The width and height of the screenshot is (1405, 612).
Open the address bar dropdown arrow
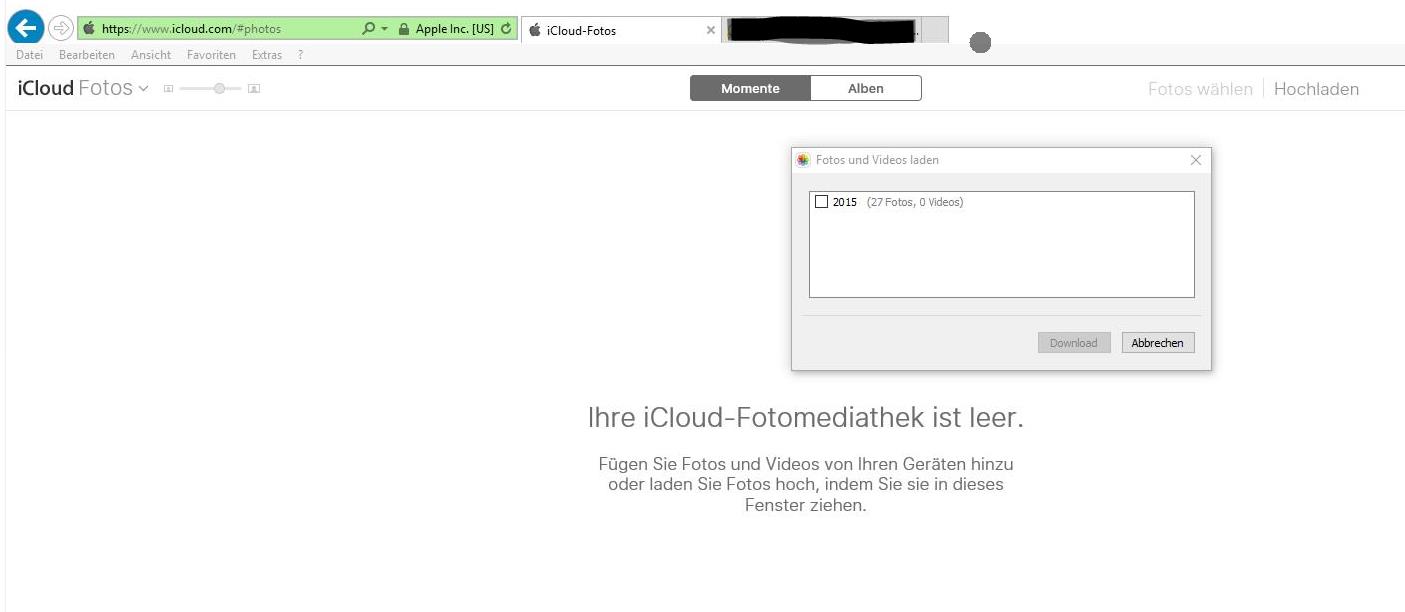384,29
